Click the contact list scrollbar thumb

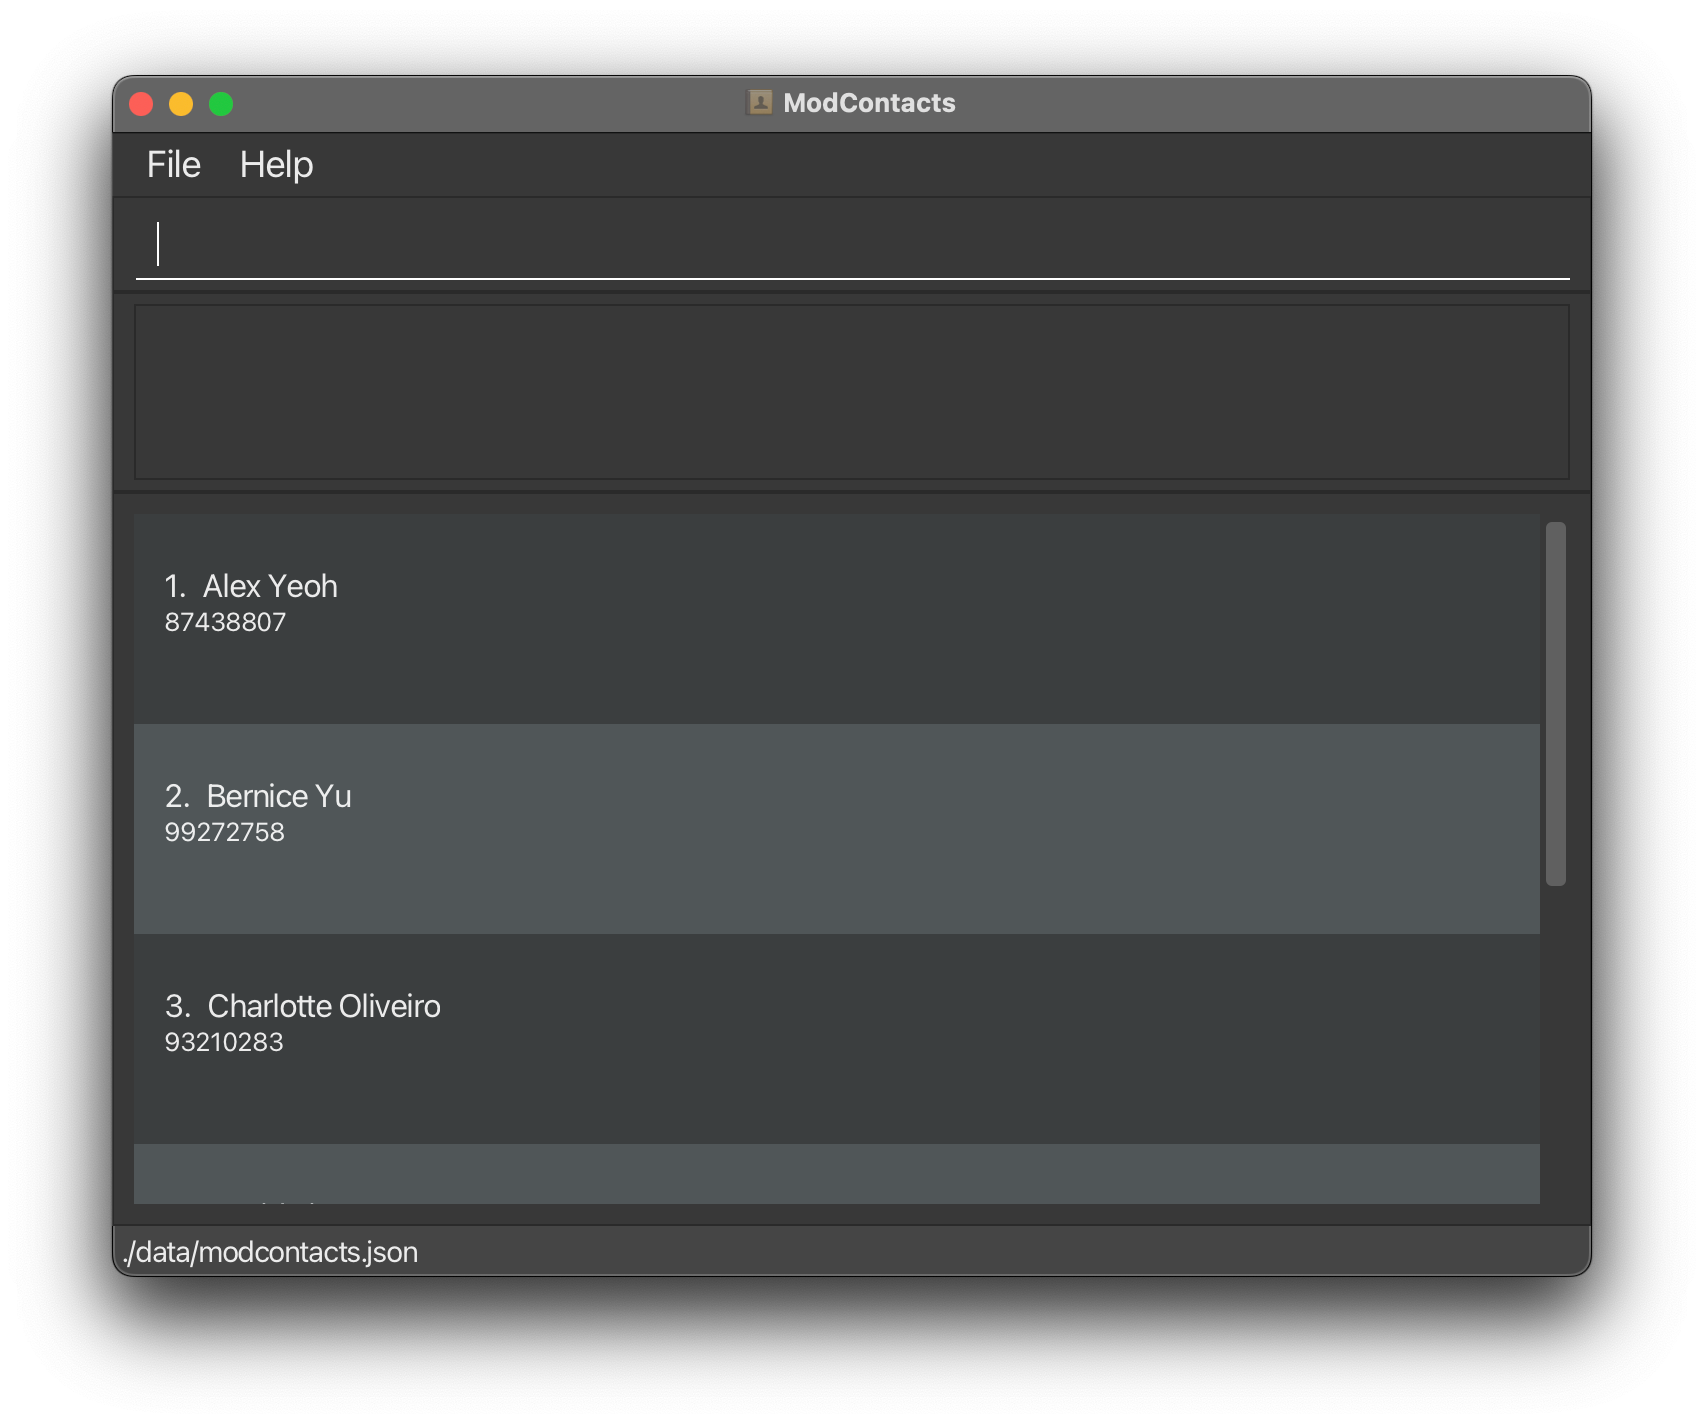[1555, 703]
